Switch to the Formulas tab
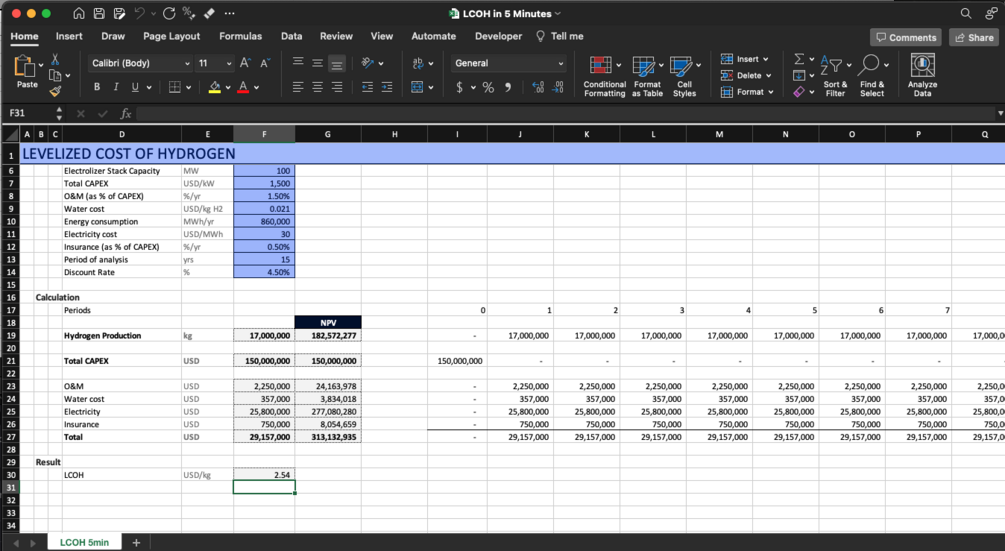 pyautogui.click(x=240, y=37)
